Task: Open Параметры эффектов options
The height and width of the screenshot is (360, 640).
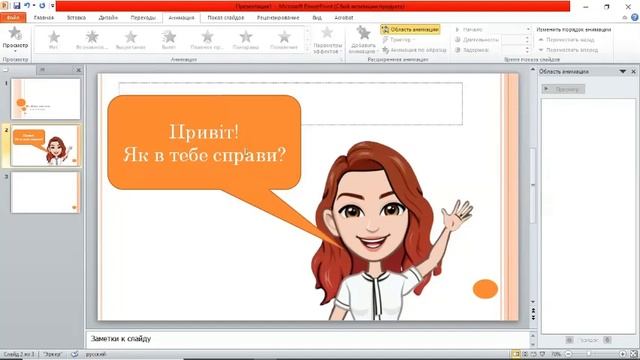Action: coord(327,40)
